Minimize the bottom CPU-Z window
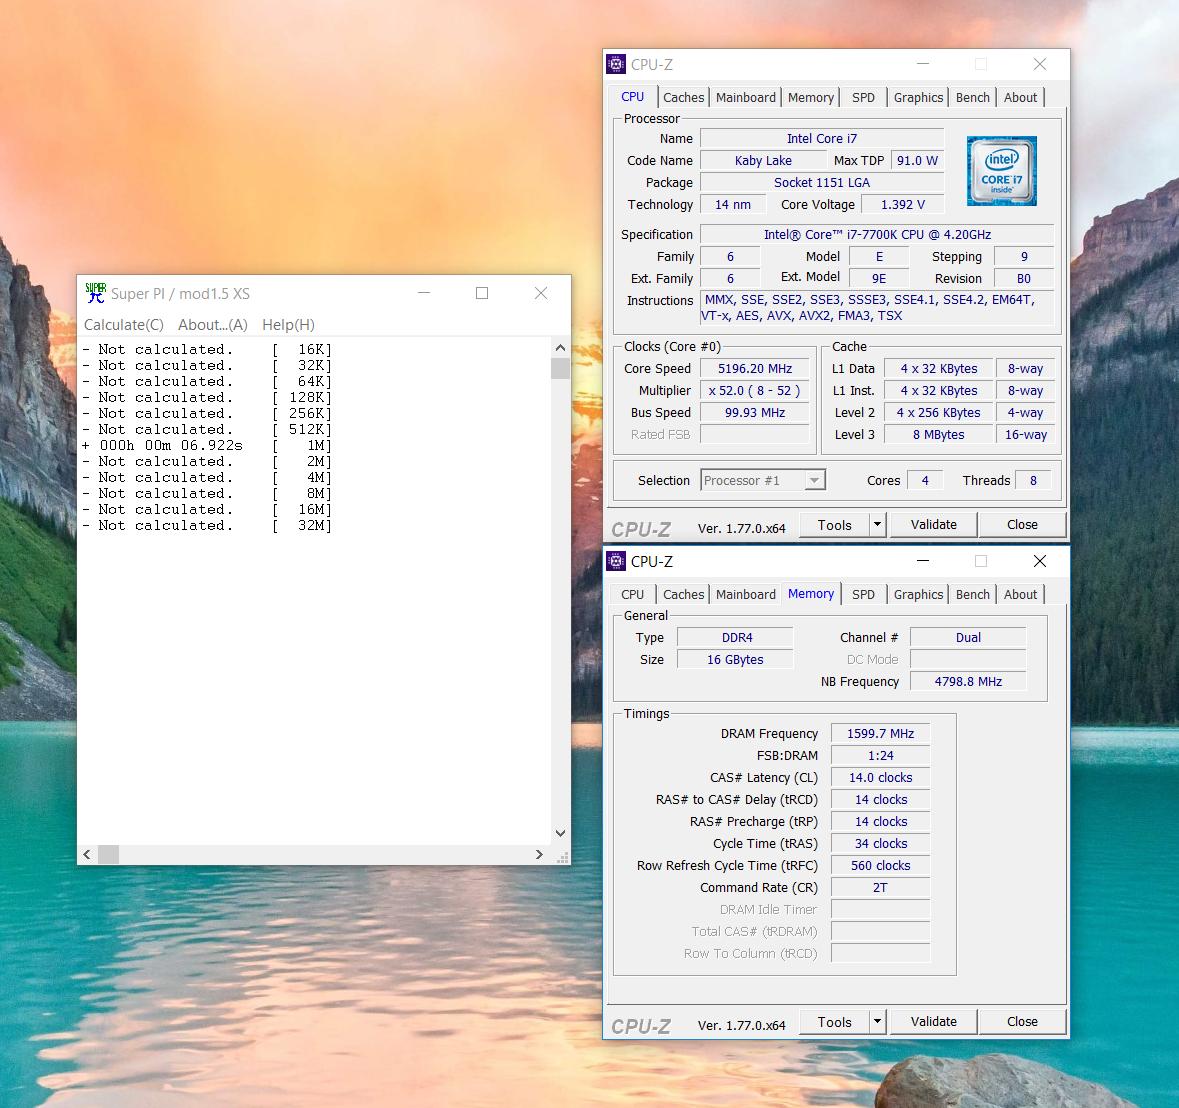This screenshot has height=1108, width=1179. pos(923,561)
